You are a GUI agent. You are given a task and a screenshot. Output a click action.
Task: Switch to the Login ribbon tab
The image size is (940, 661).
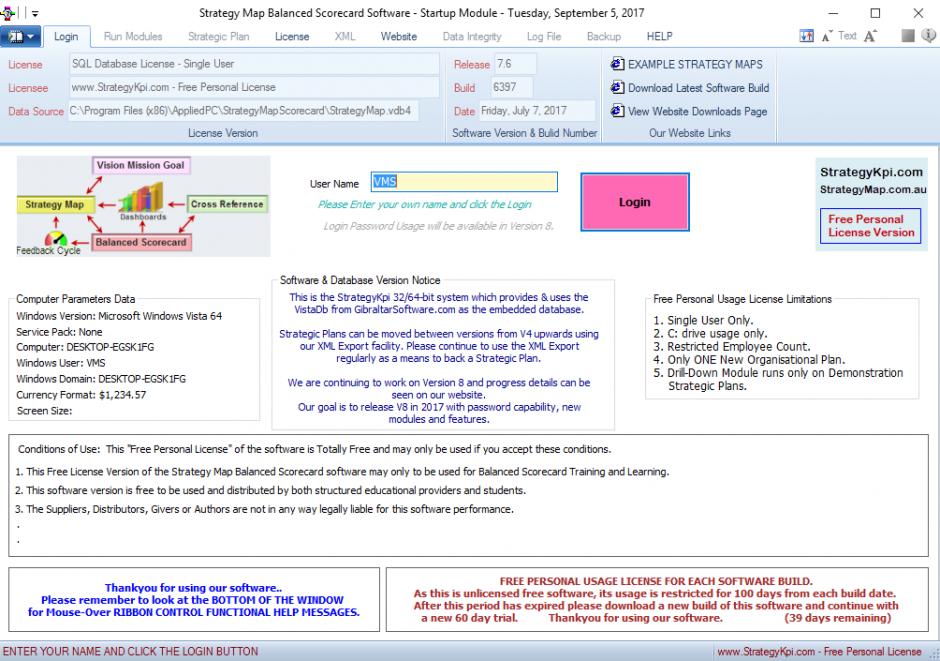[66, 37]
